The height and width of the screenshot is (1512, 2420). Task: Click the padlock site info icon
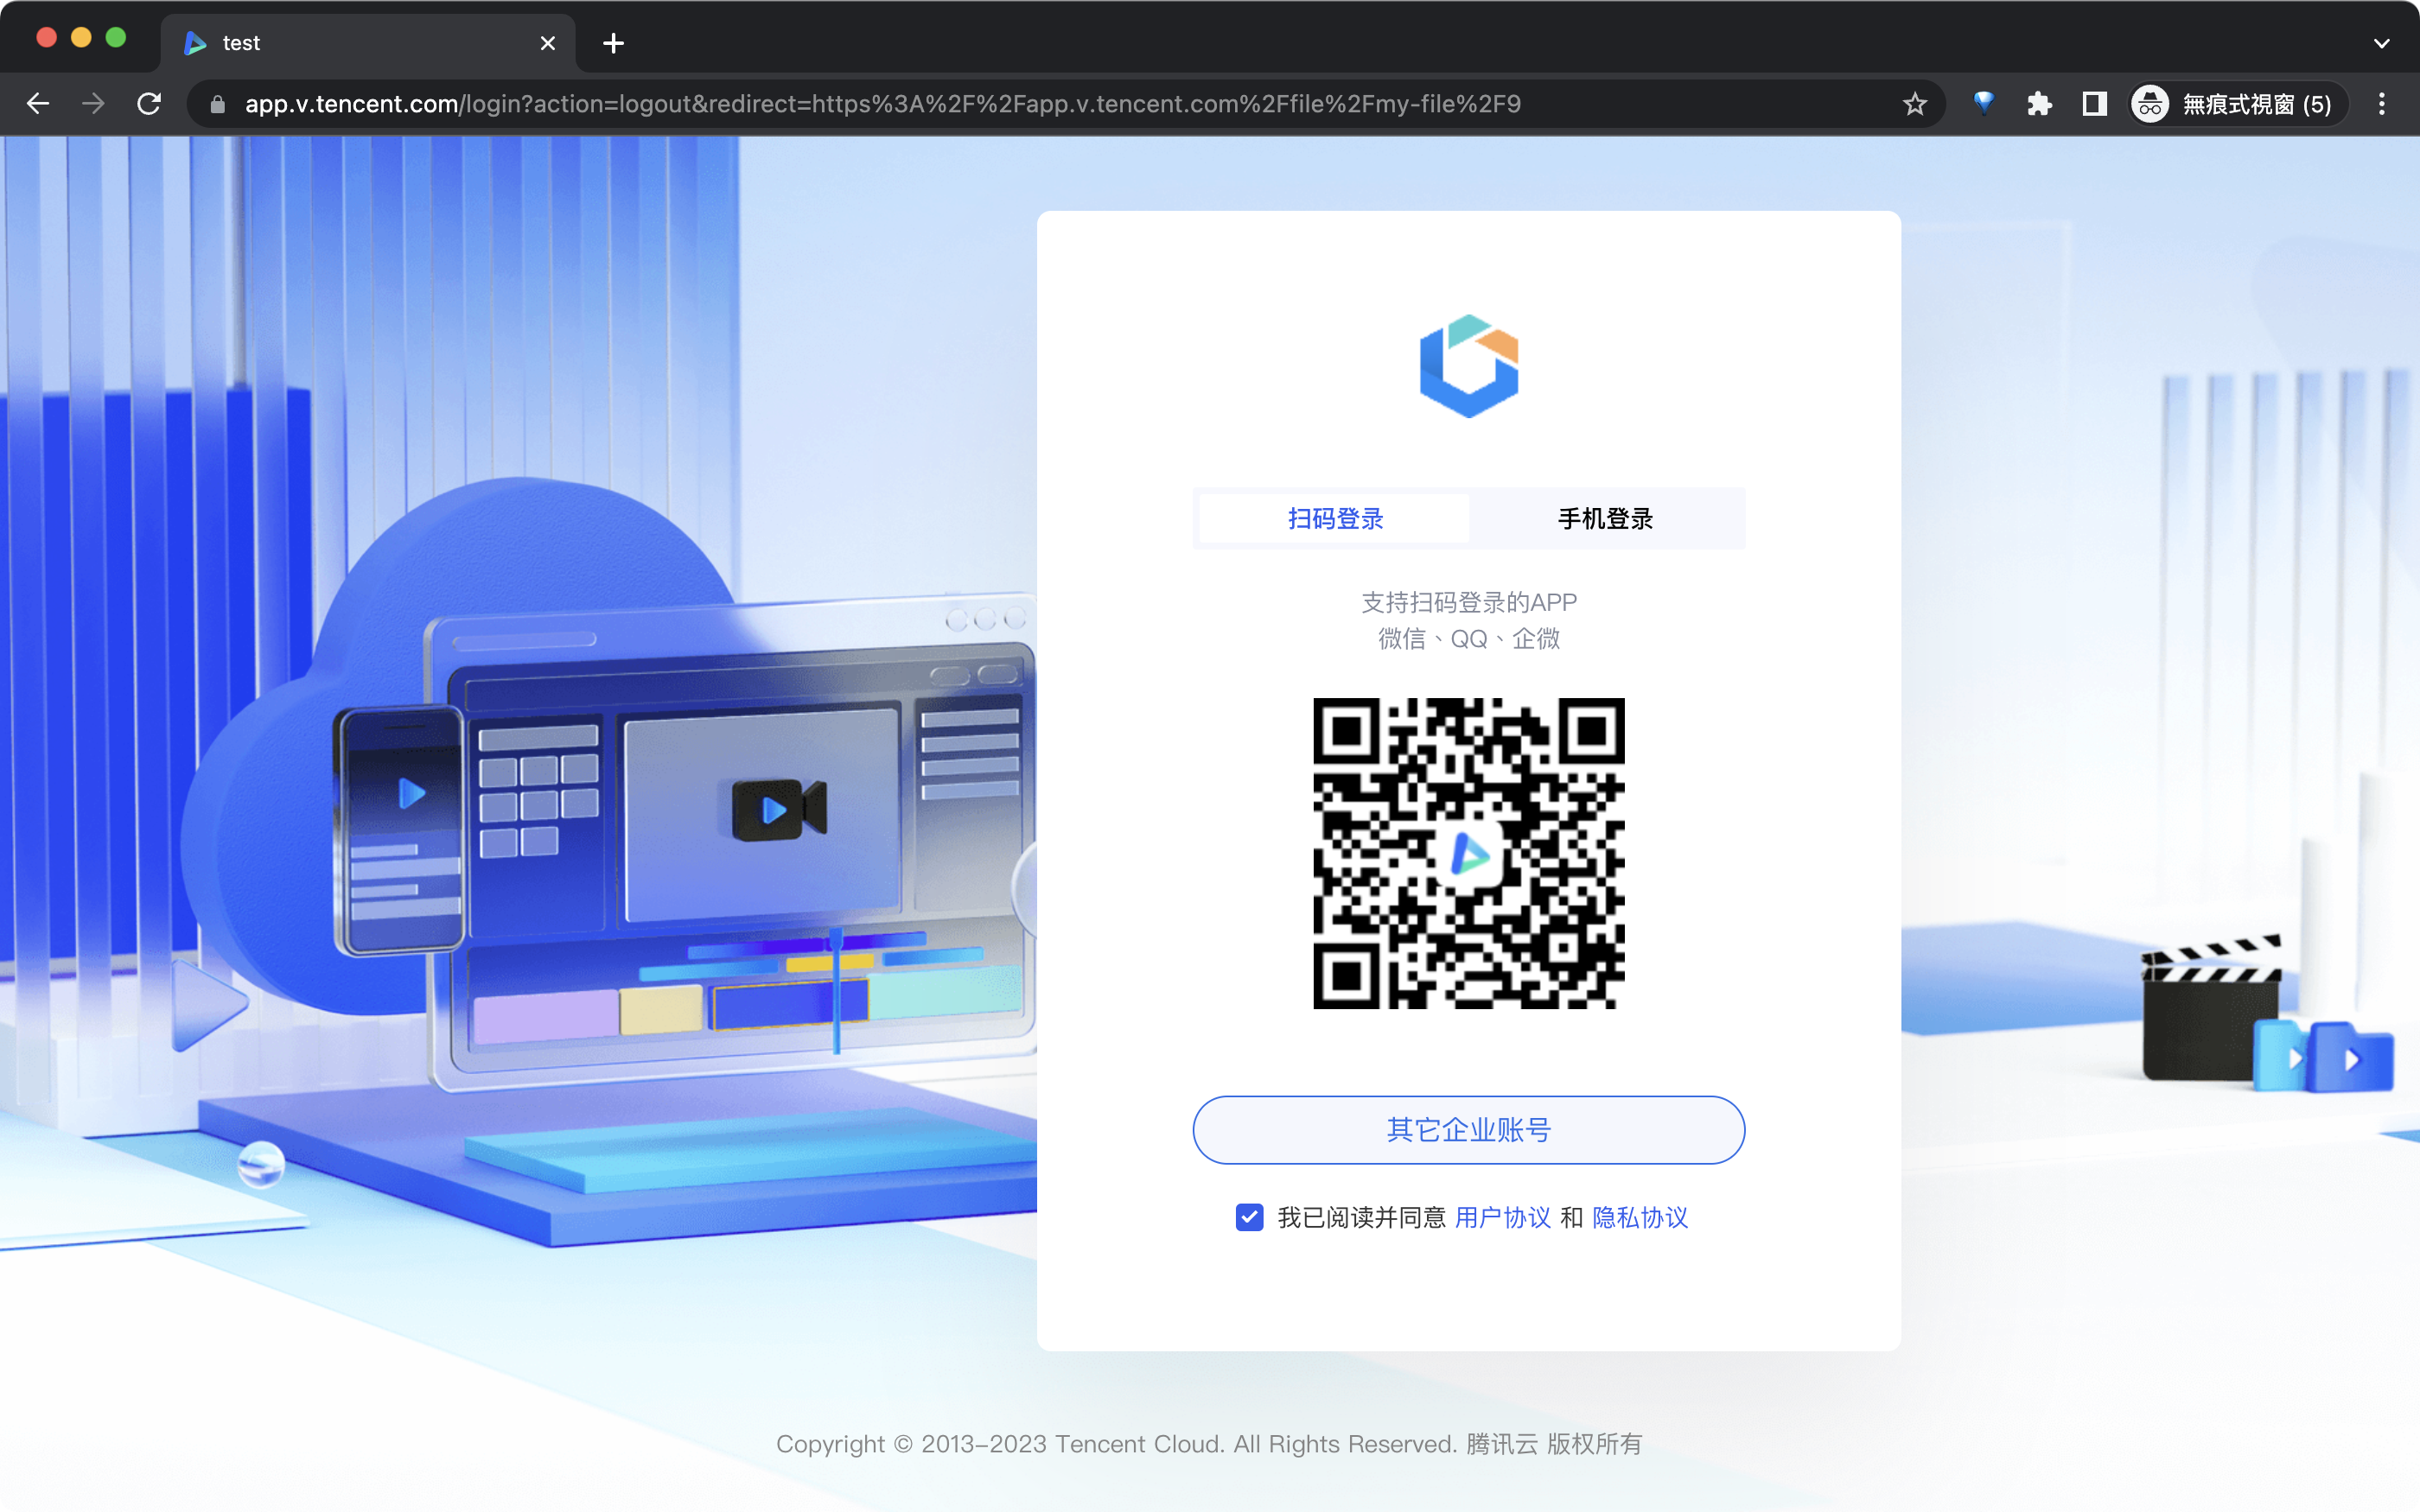(x=218, y=104)
